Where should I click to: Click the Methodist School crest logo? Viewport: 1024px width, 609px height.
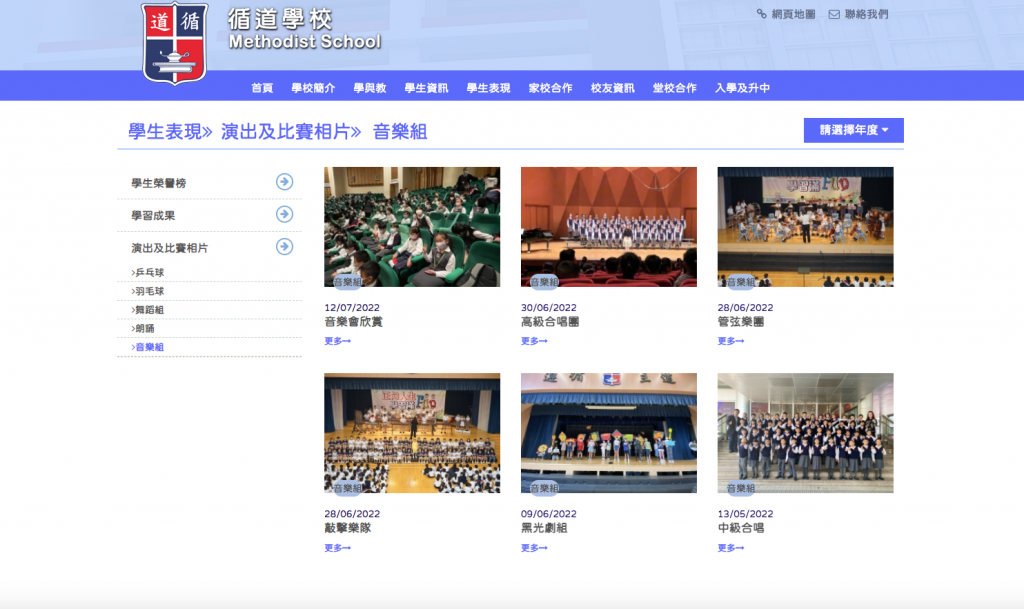(175, 42)
